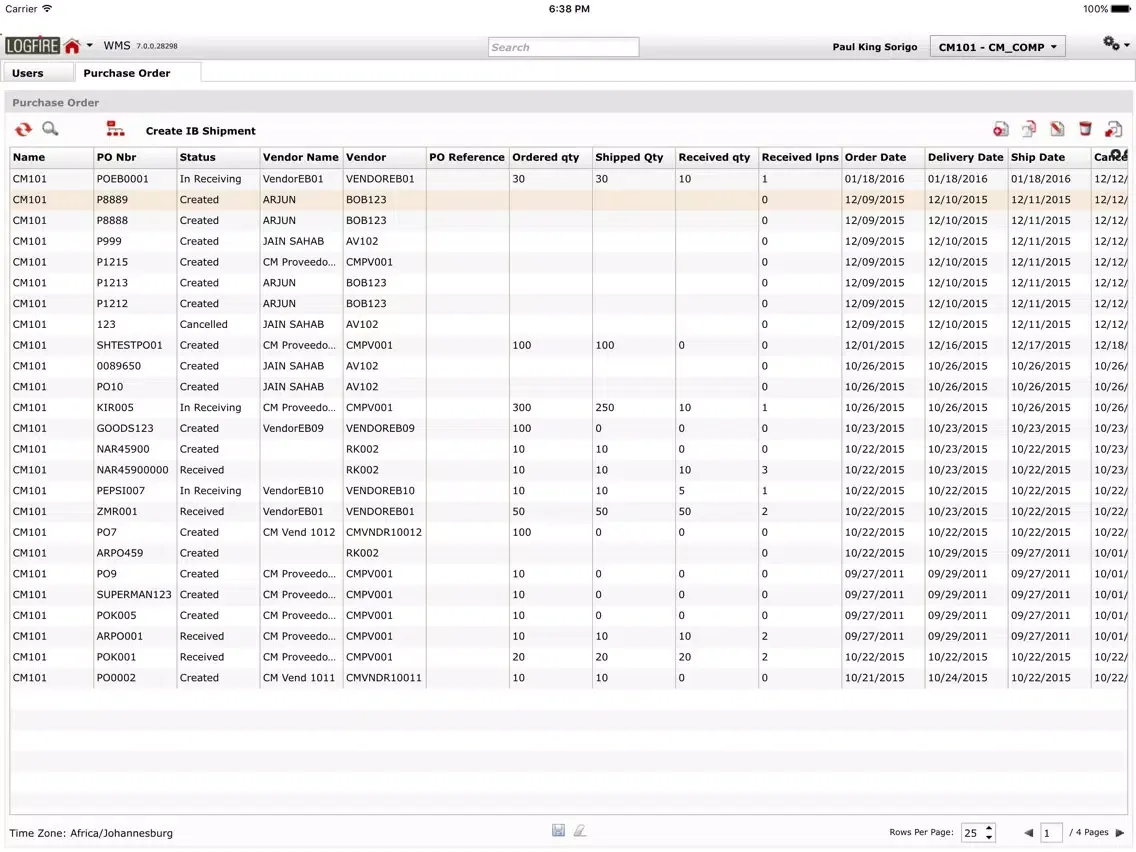The image size is (1136, 852).
Task: Click the create new record icon
Action: [x=1000, y=129]
